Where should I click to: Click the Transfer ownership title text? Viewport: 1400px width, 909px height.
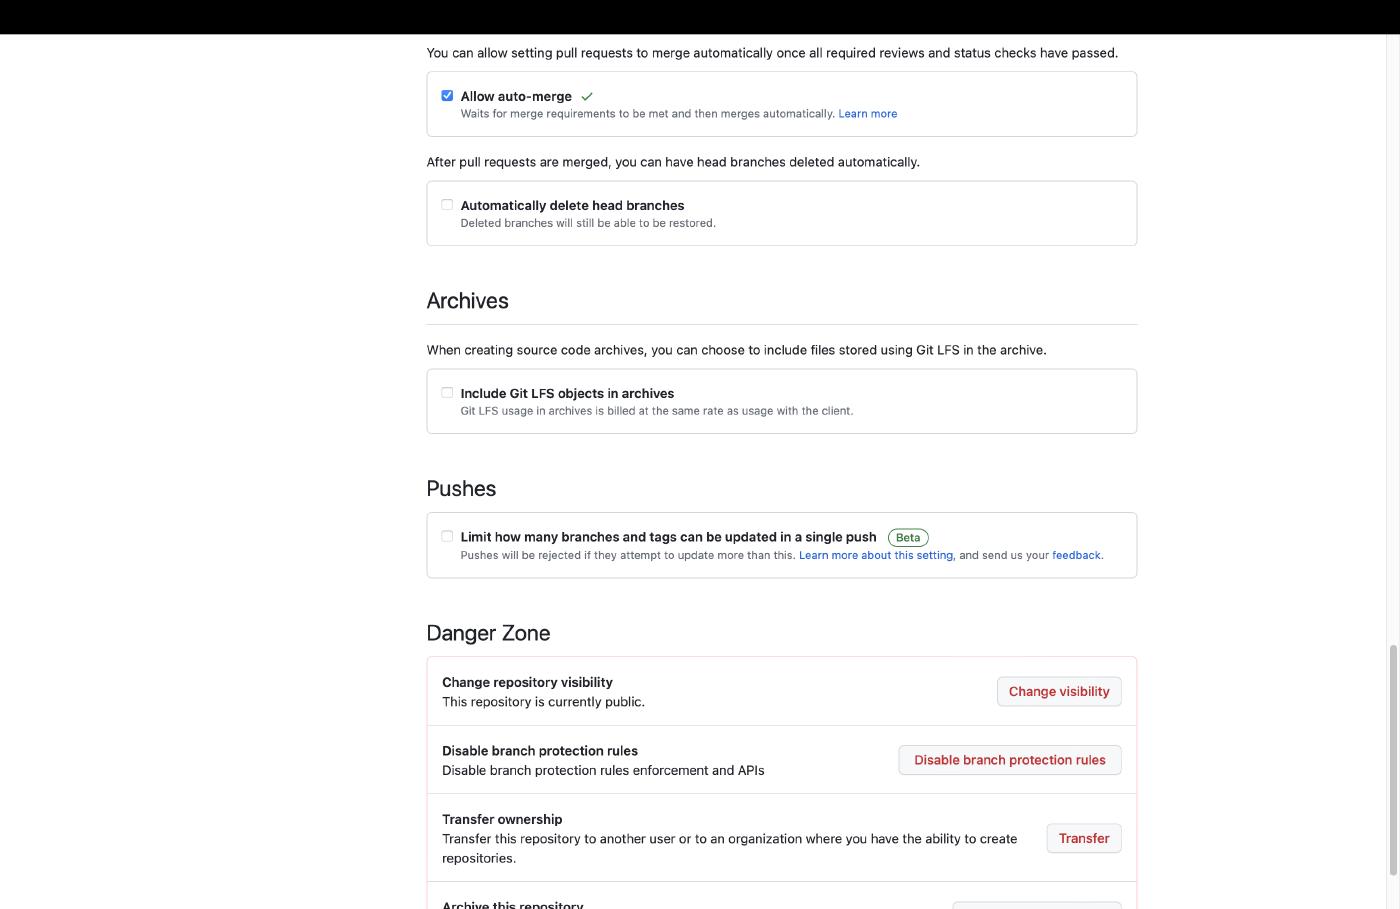(x=502, y=819)
